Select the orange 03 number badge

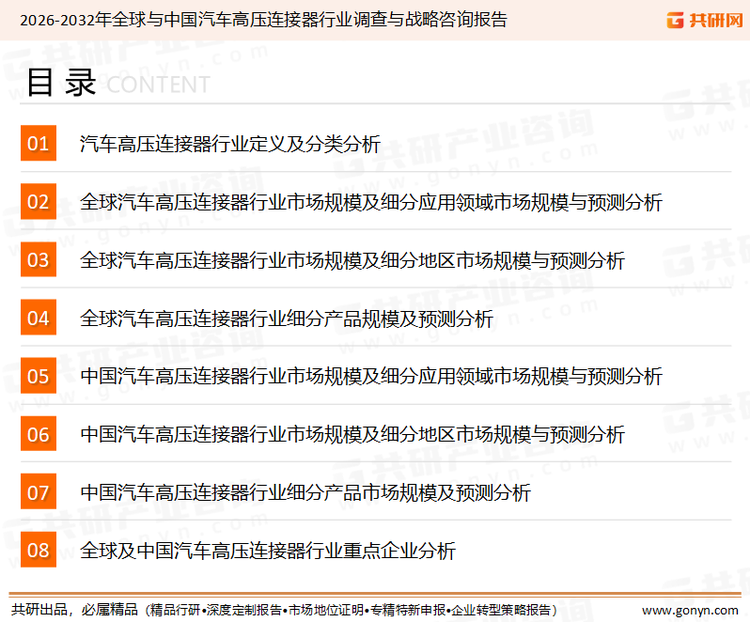[38, 259]
